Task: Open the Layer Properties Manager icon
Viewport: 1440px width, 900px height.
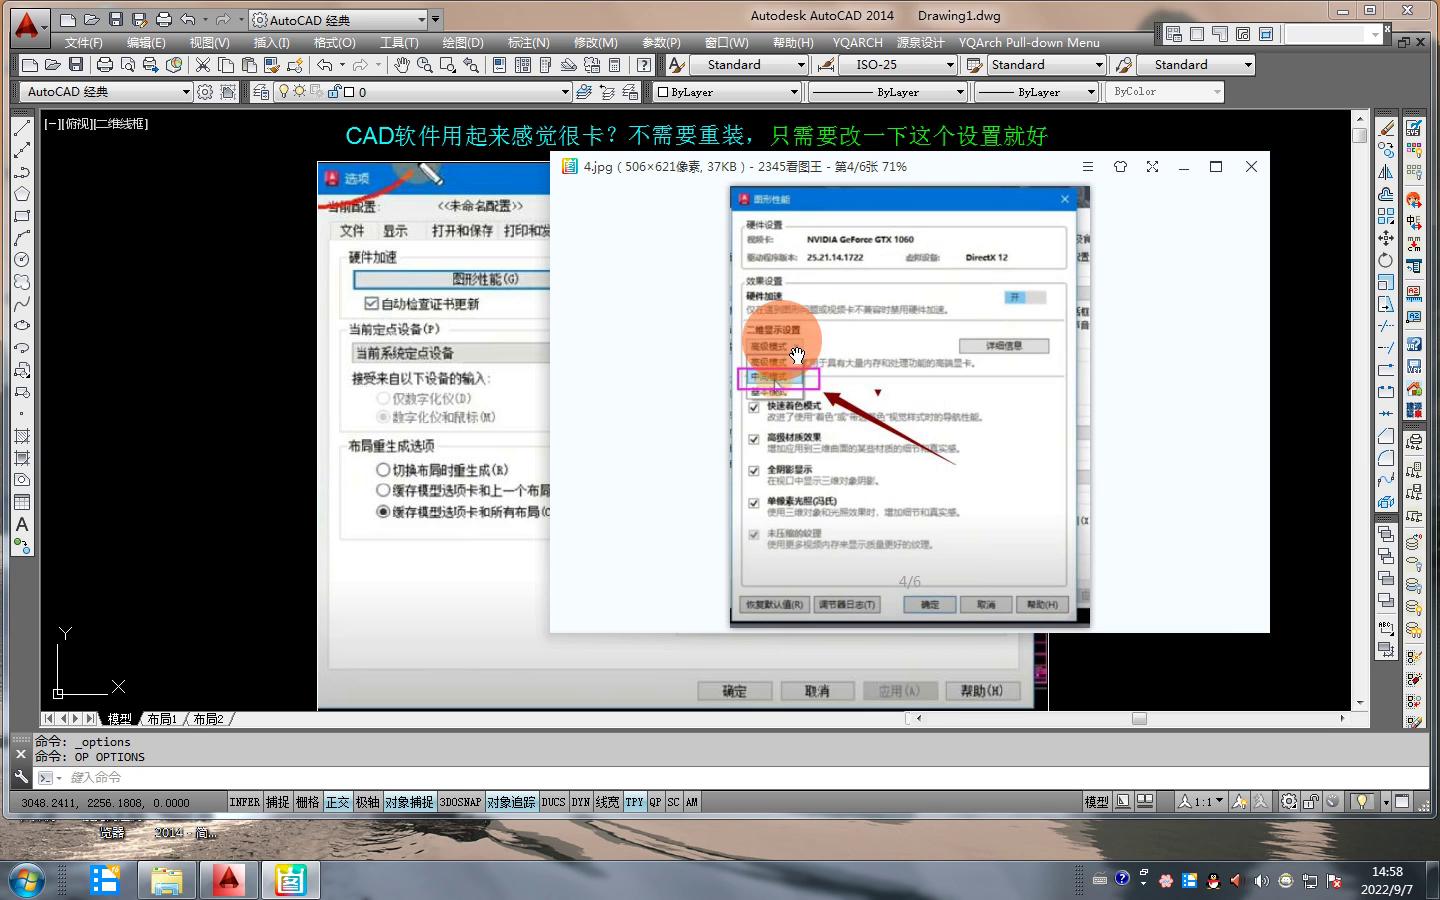Action: [261, 92]
